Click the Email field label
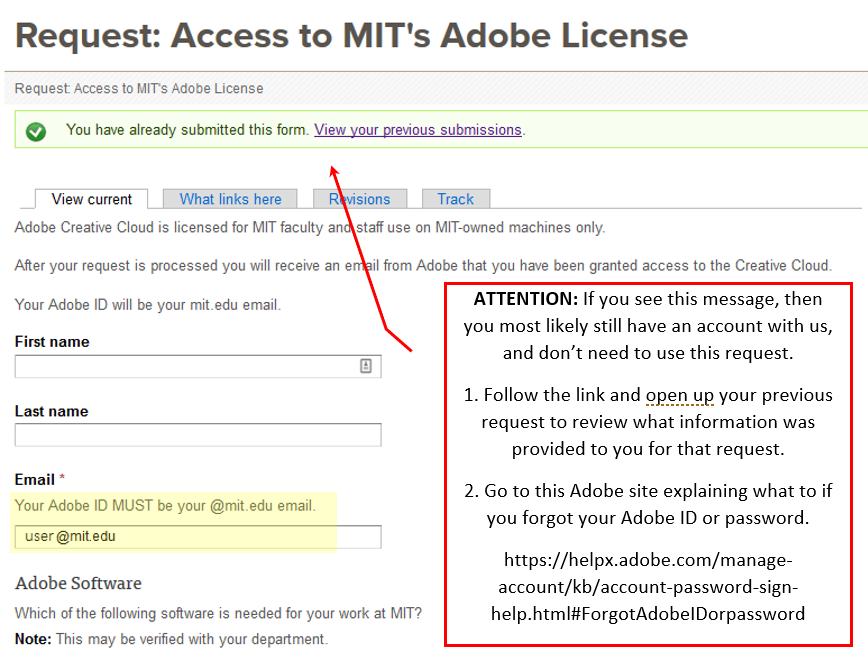This screenshot has width=868, height=658. tap(34, 480)
